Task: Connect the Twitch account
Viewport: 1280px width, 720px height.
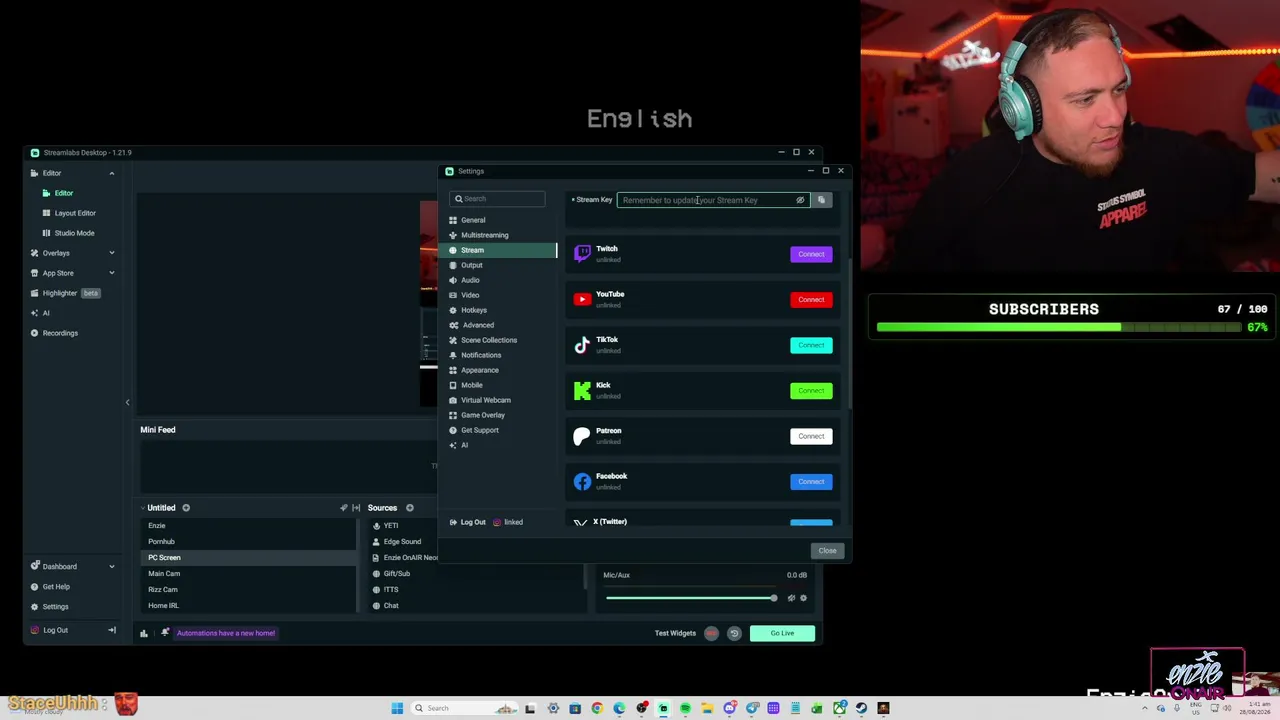Action: point(811,254)
